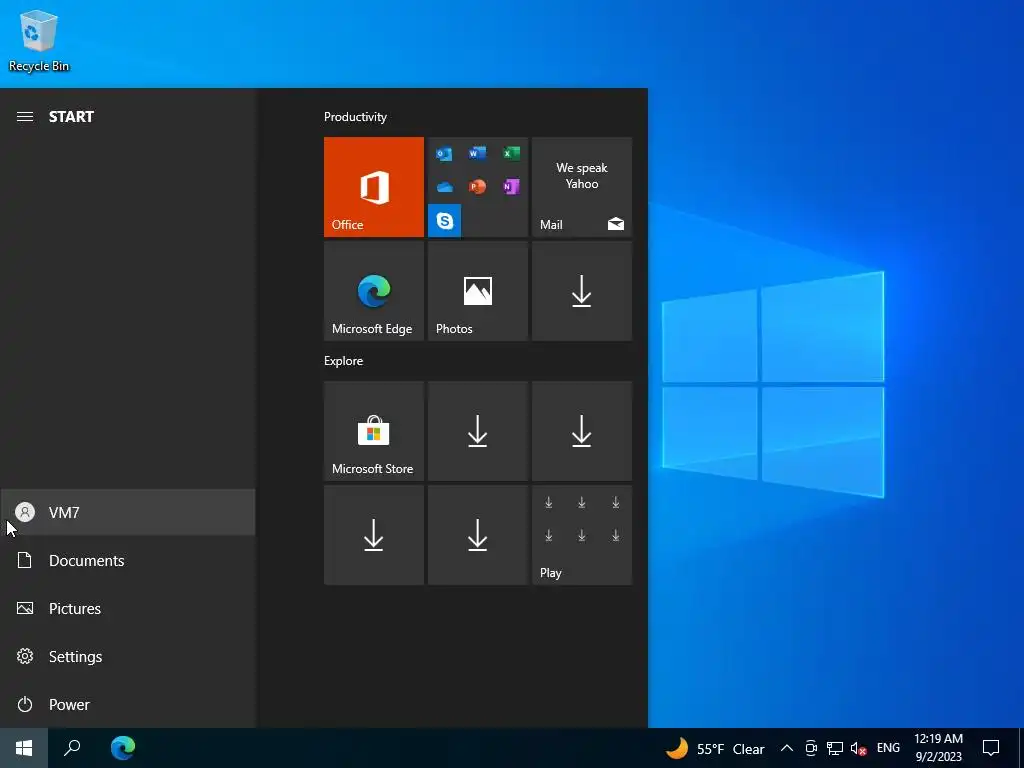Open Pictures from the Start sidebar

tap(128, 609)
